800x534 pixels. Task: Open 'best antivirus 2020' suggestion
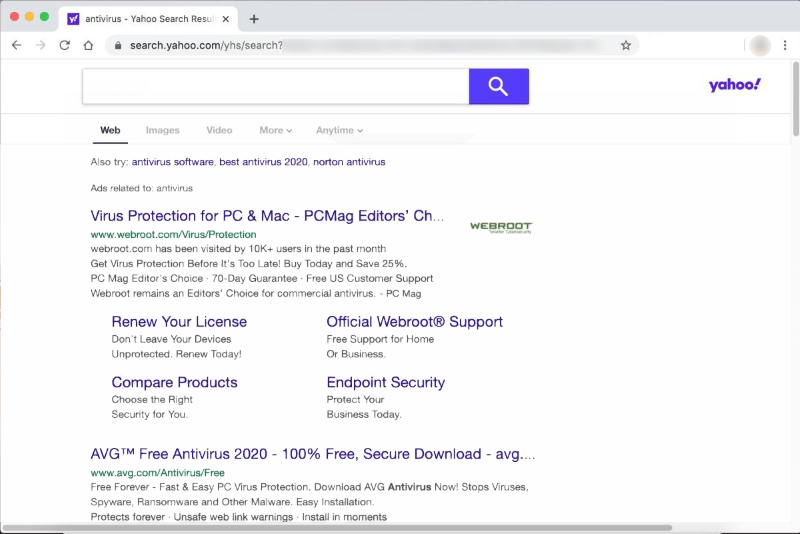tap(263, 162)
